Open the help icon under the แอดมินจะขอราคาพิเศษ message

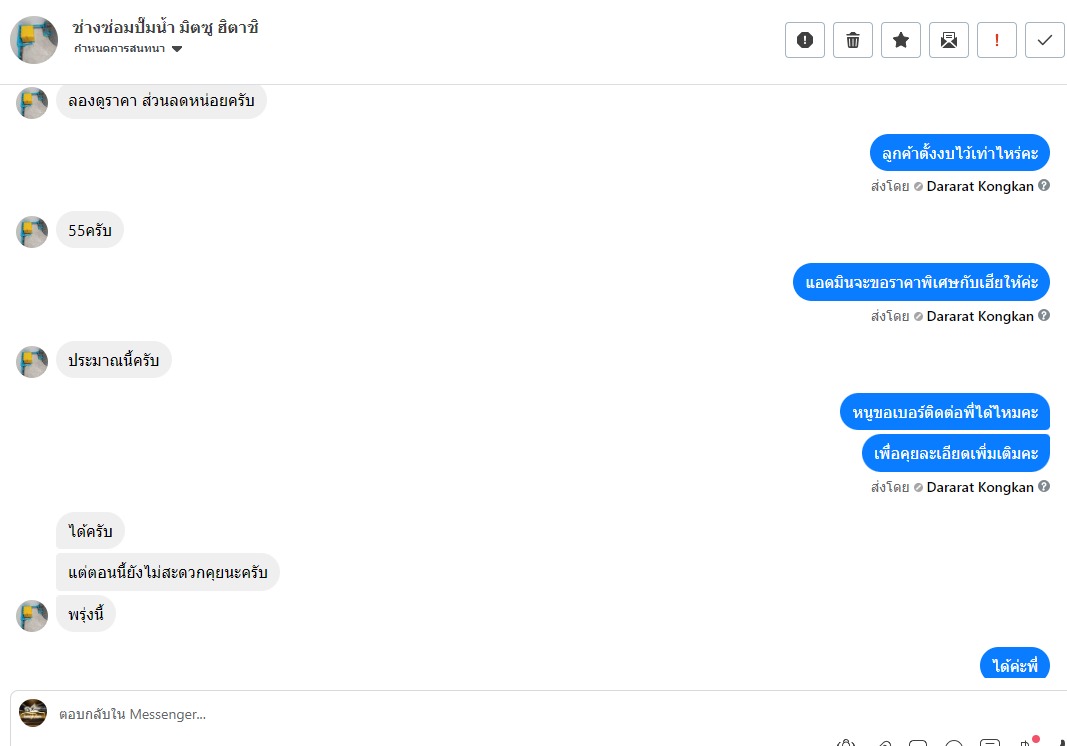(1044, 315)
